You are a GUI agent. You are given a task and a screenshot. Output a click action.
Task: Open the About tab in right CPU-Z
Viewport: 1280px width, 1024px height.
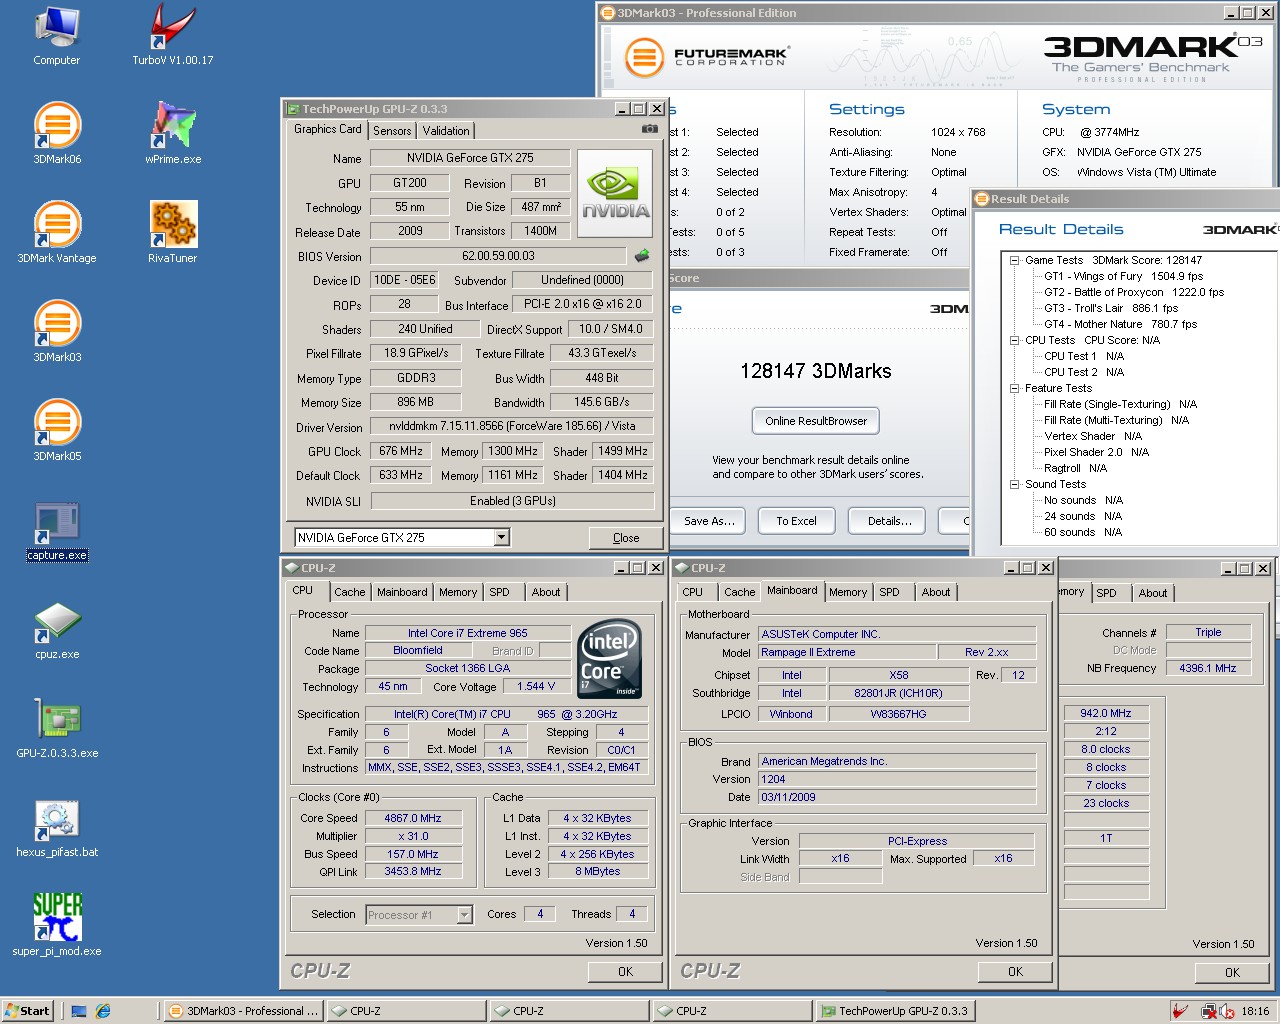[x=1153, y=593]
